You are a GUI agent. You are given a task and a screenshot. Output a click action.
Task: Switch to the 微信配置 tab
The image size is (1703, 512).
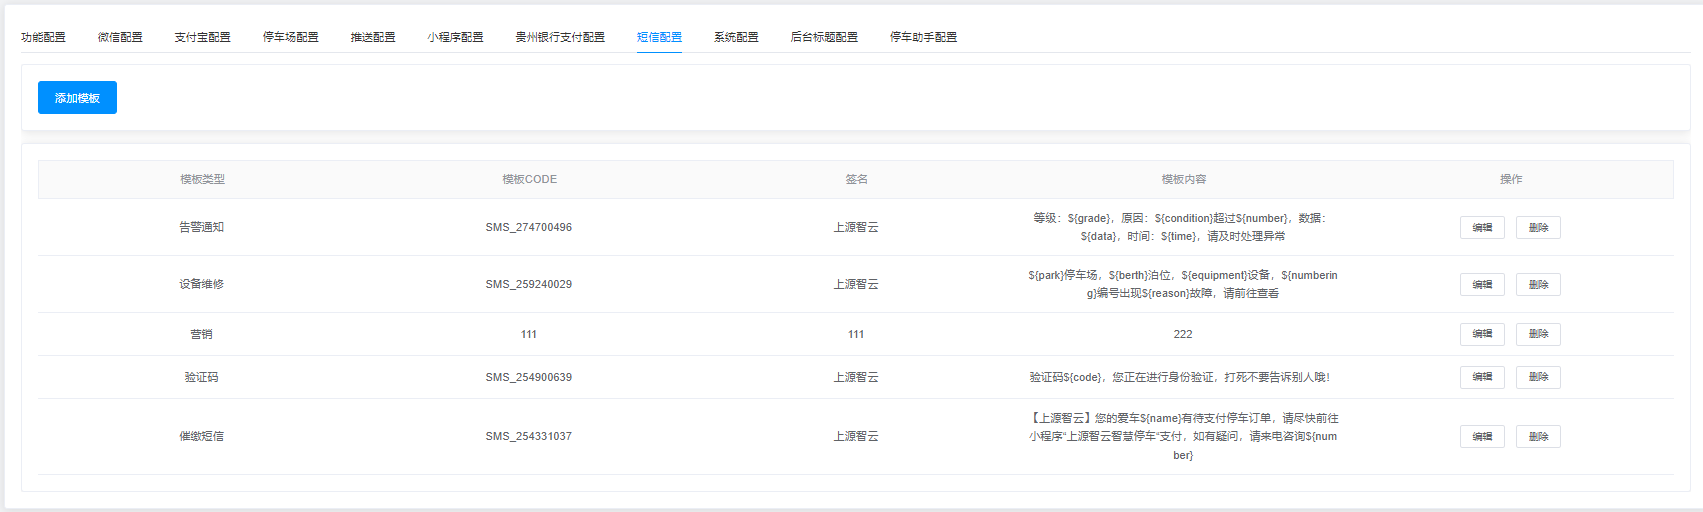pyautogui.click(x=120, y=37)
